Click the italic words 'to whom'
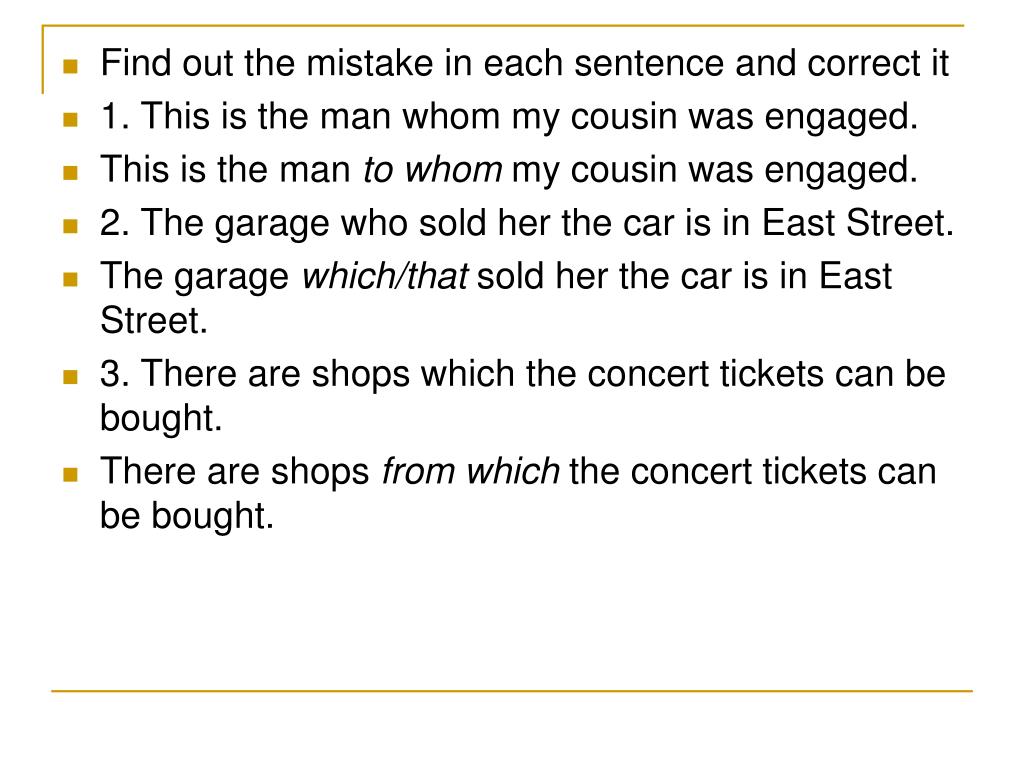 [x=433, y=170]
